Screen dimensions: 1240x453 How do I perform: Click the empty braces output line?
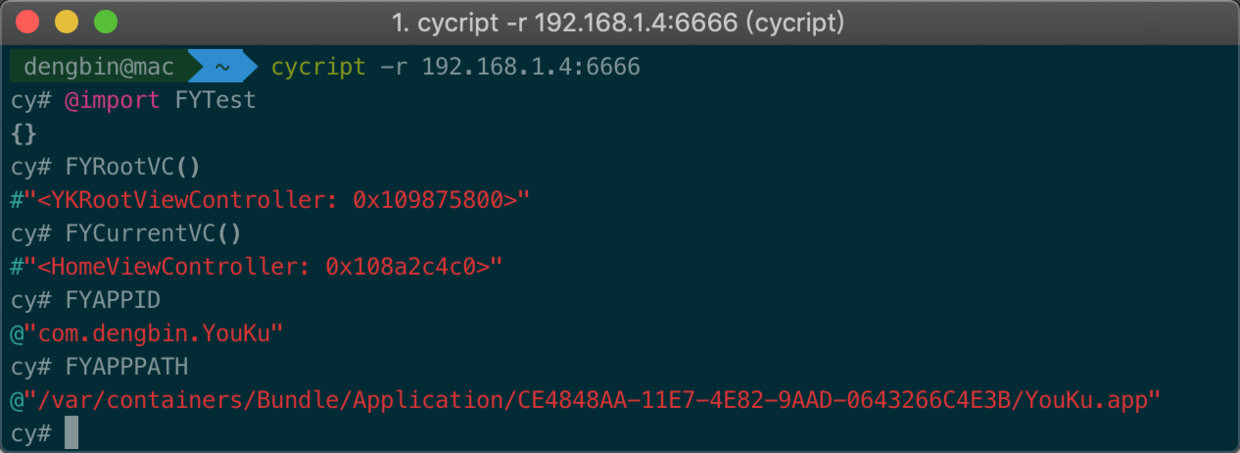[24, 133]
